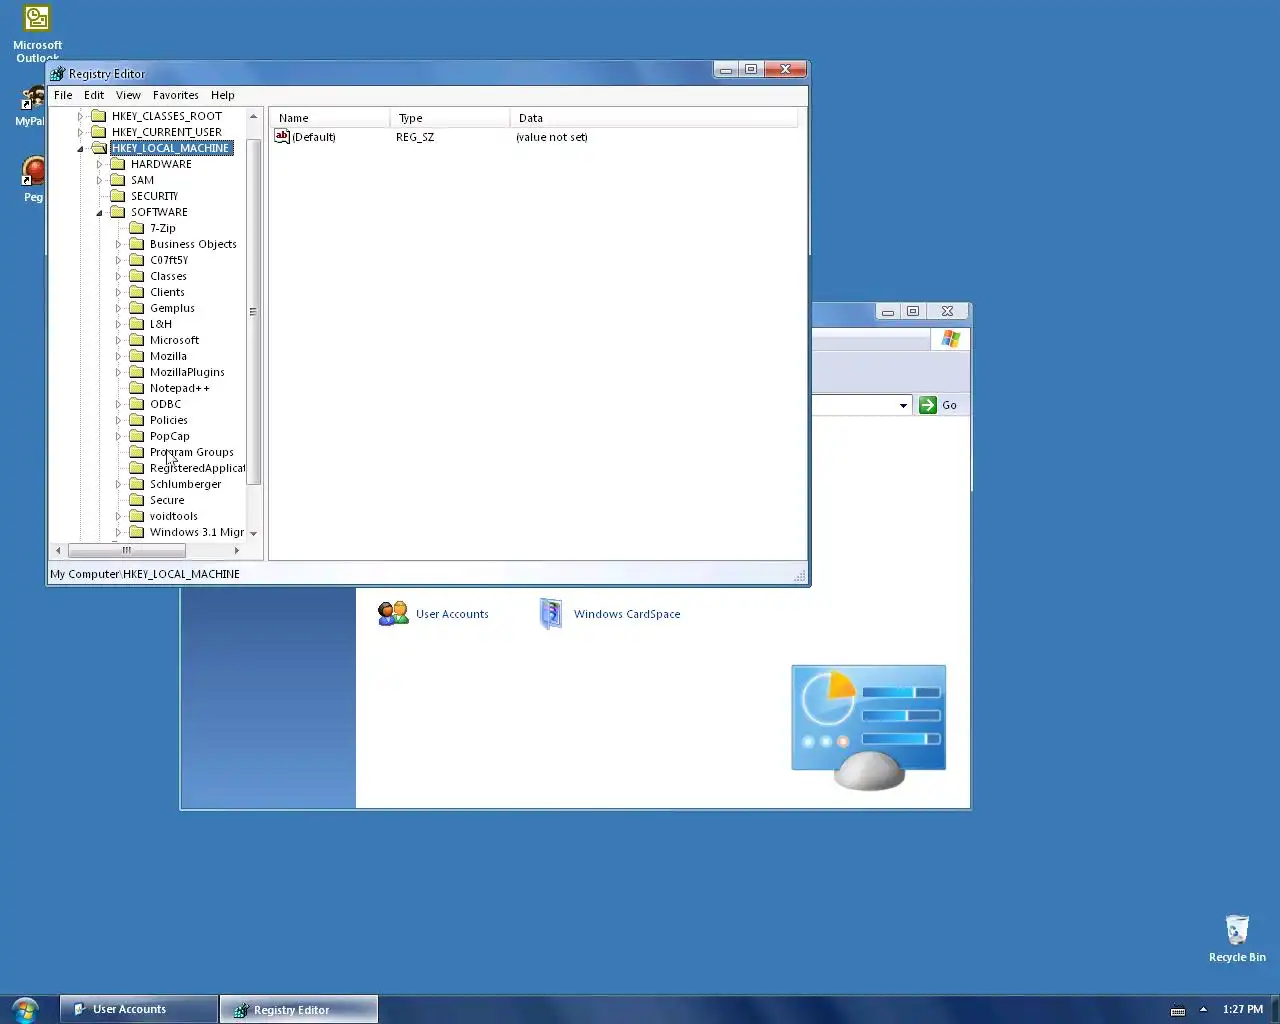
Task: Open the View menu
Action: [x=128, y=95]
